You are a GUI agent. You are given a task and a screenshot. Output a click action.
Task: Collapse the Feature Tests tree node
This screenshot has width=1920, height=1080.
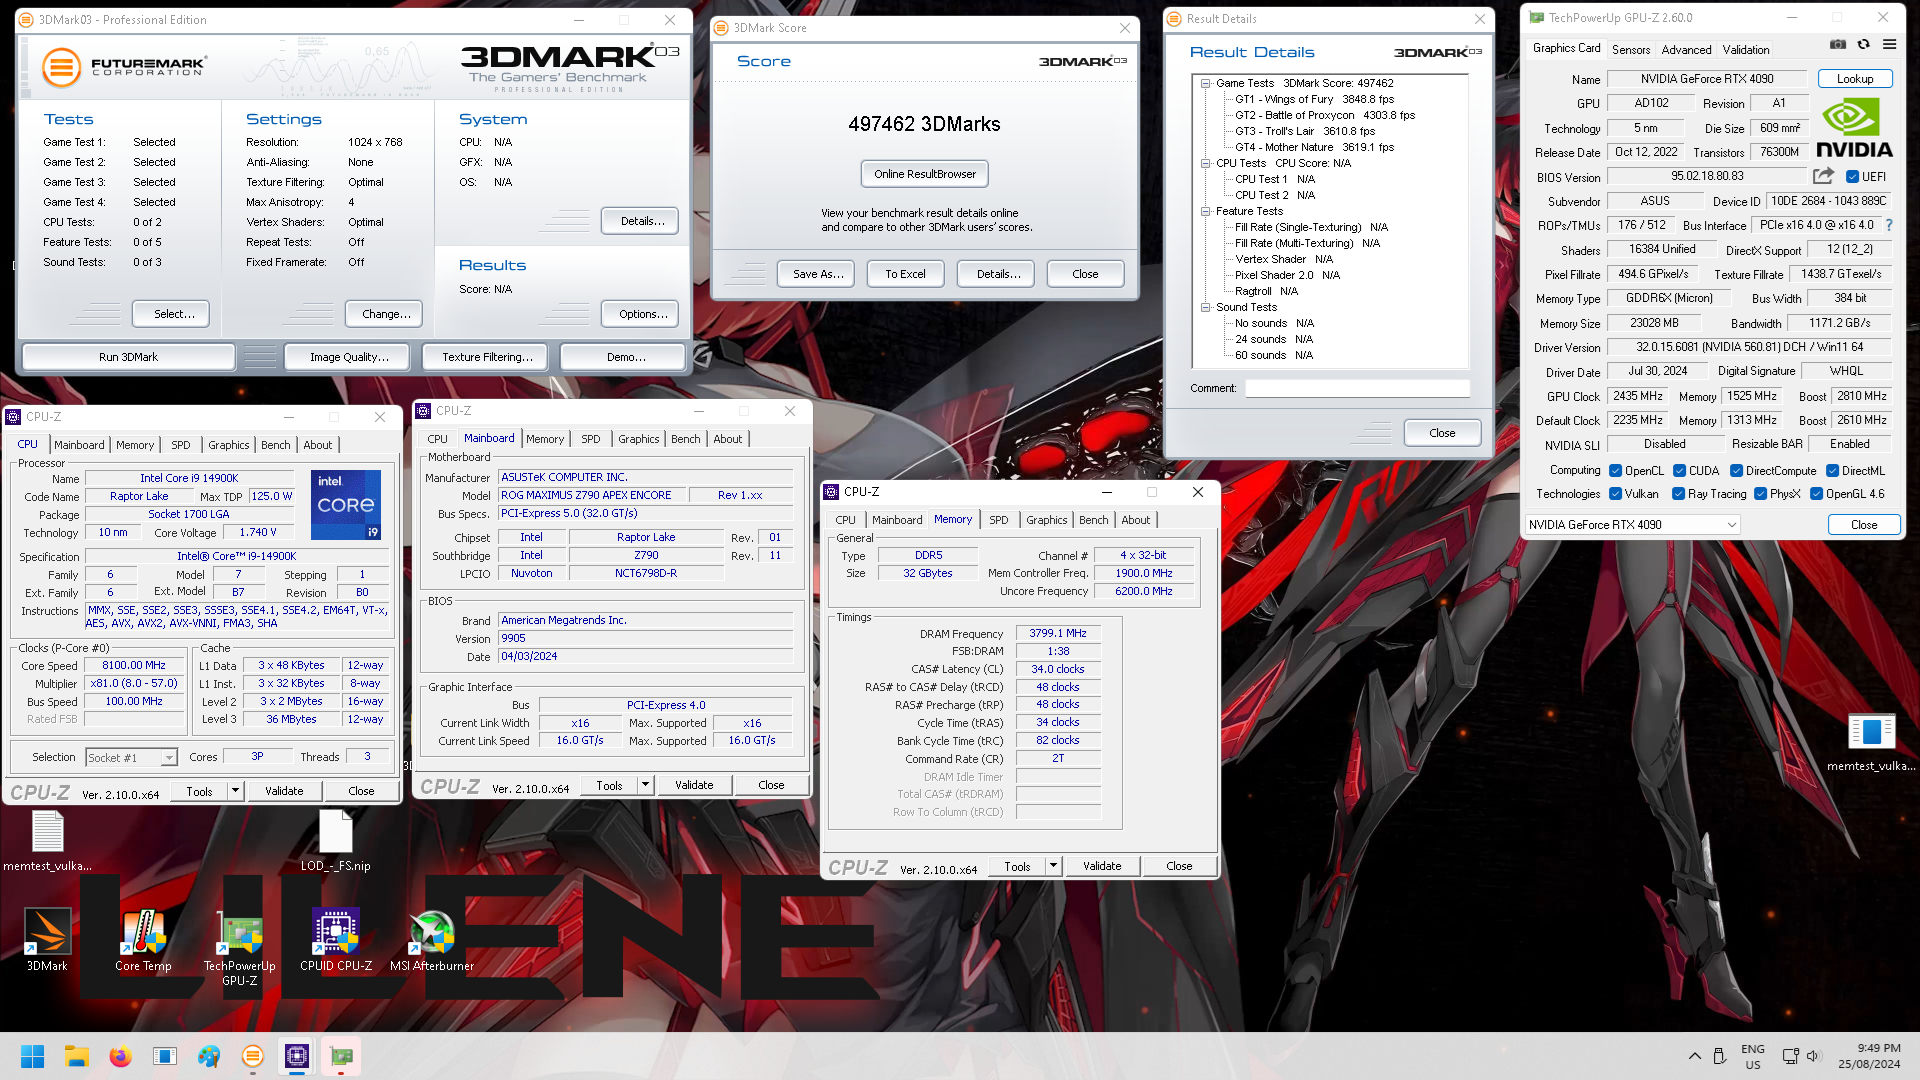pos(1206,211)
